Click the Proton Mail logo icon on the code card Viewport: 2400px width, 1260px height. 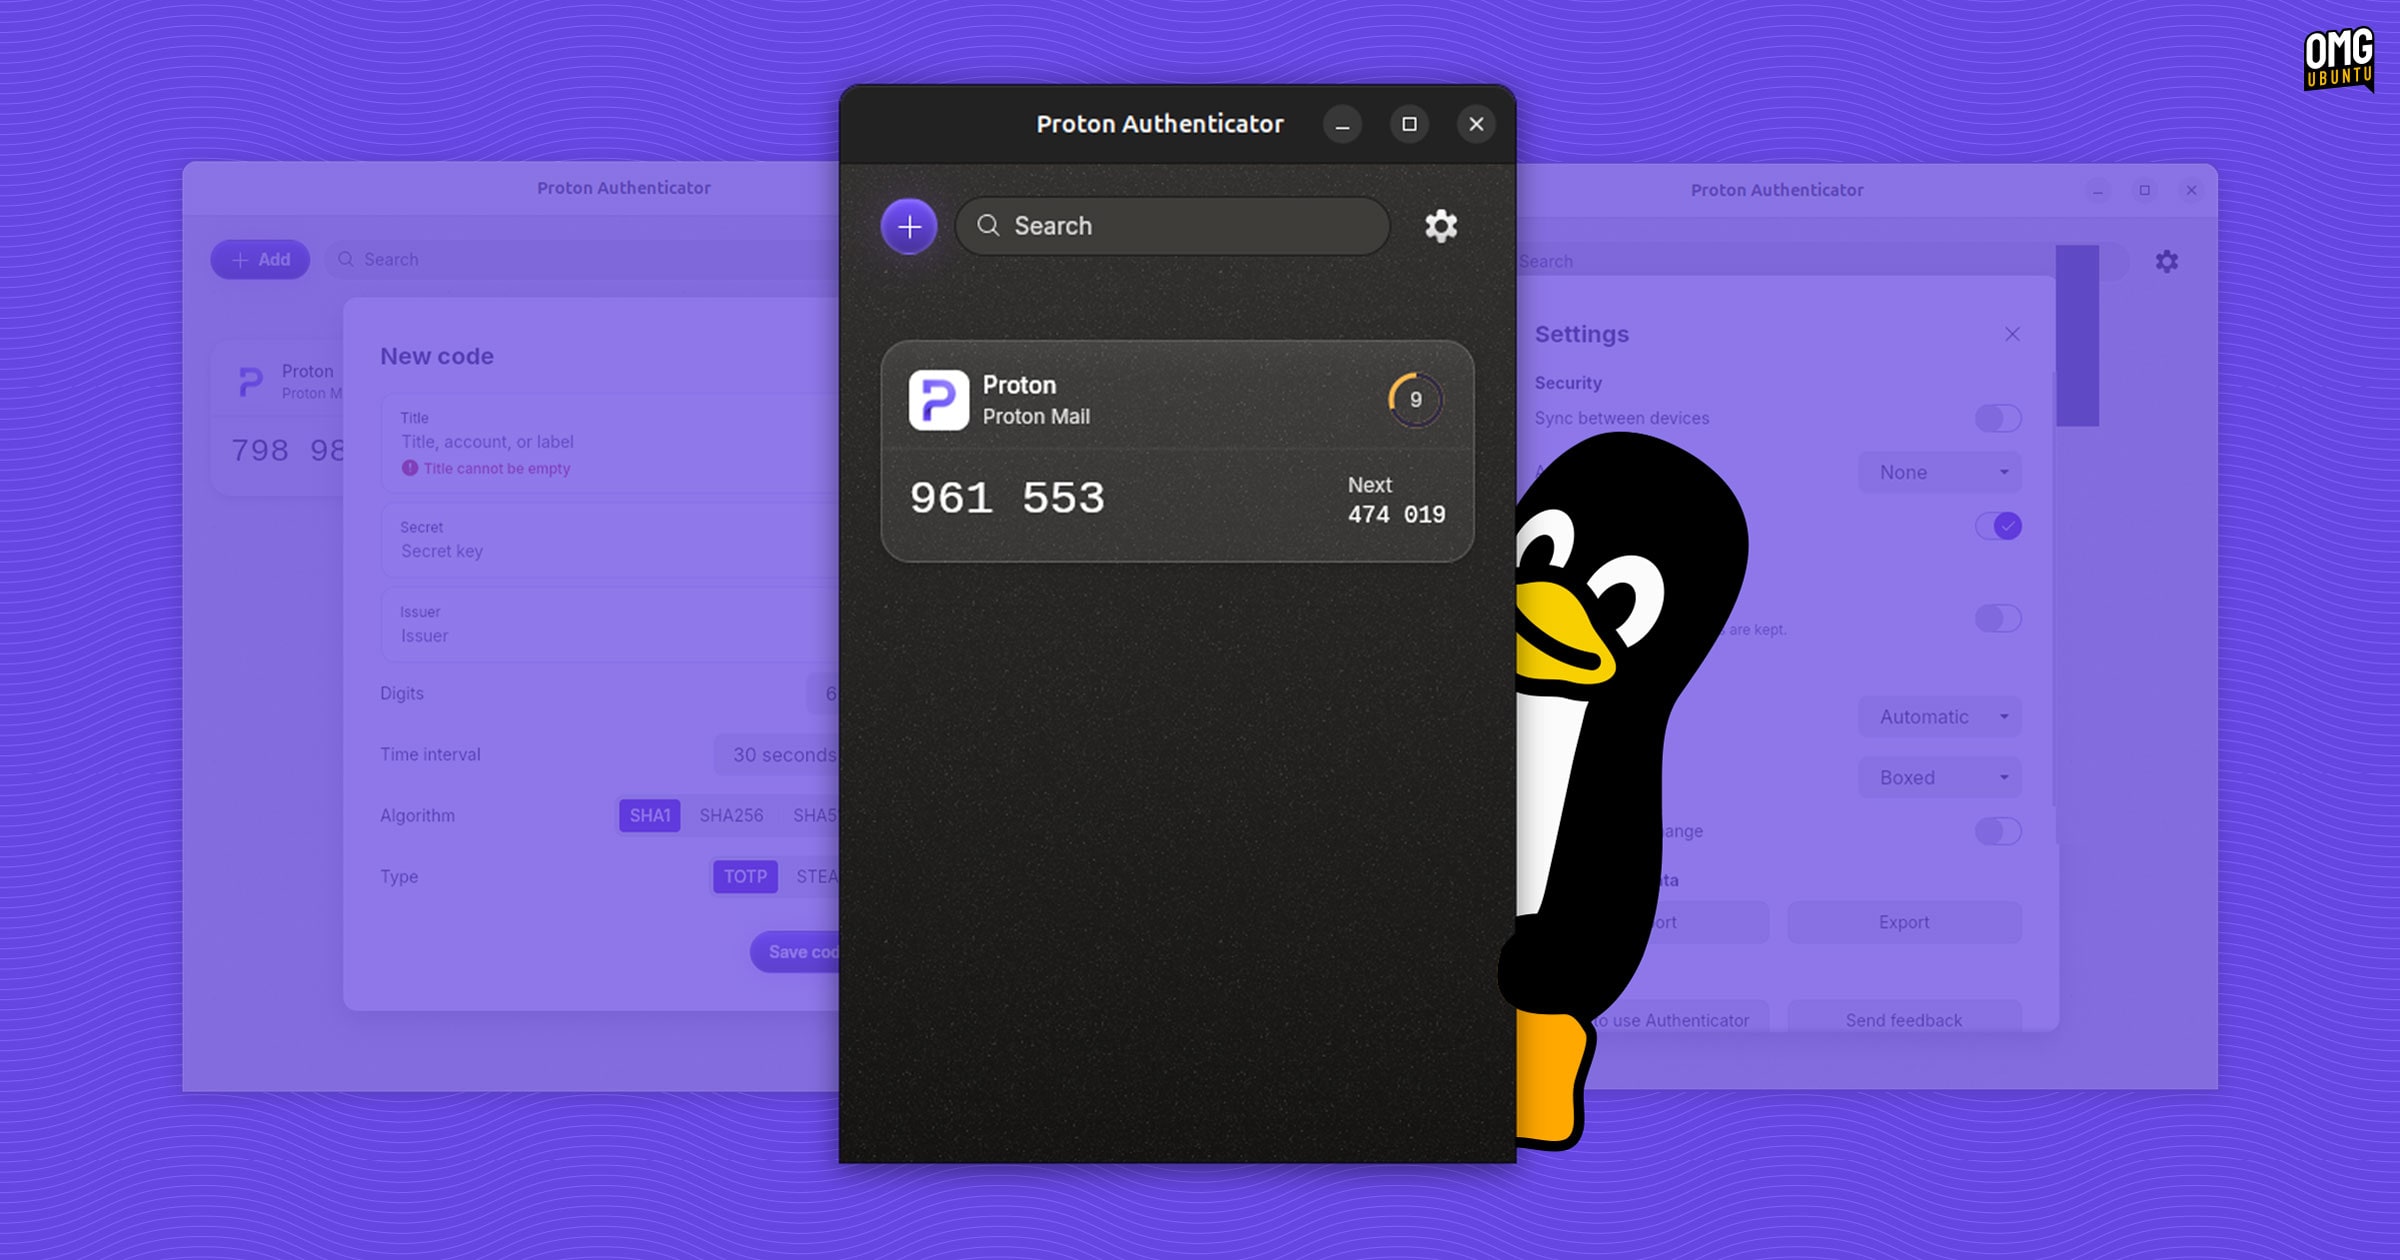[x=938, y=400]
